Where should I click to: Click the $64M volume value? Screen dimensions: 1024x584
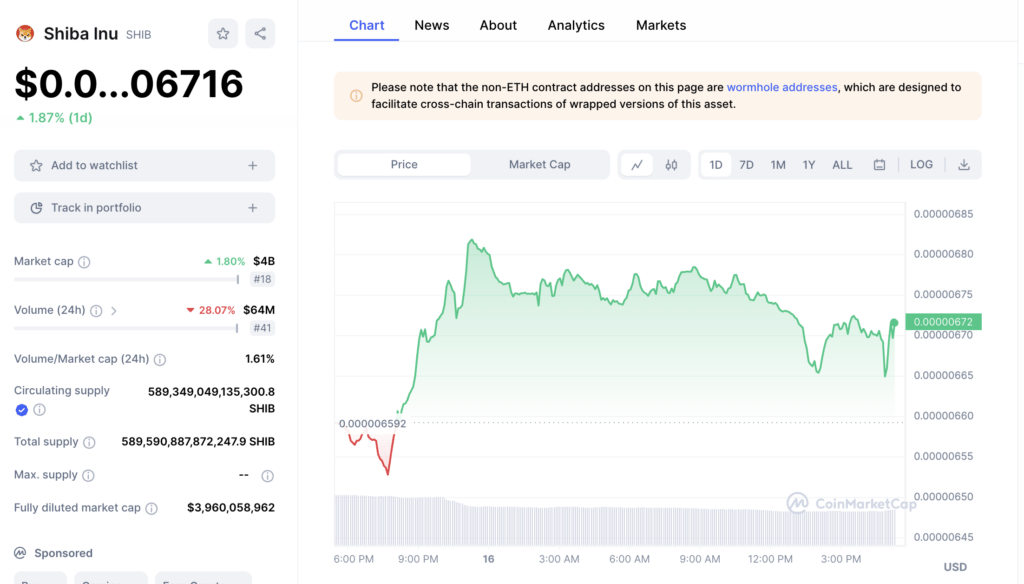click(259, 310)
